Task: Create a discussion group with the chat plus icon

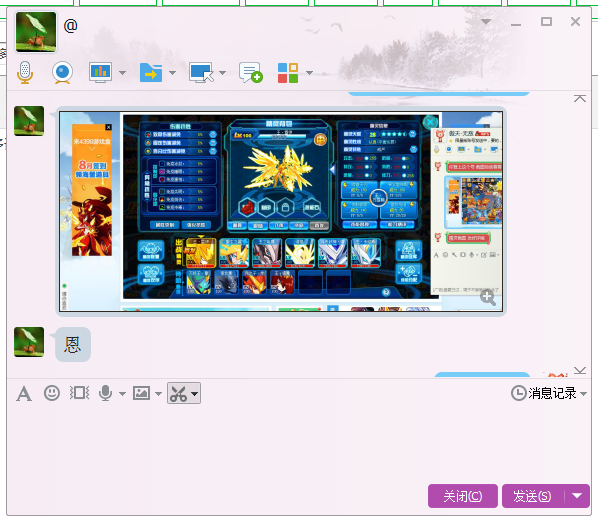Action: pyautogui.click(x=251, y=72)
